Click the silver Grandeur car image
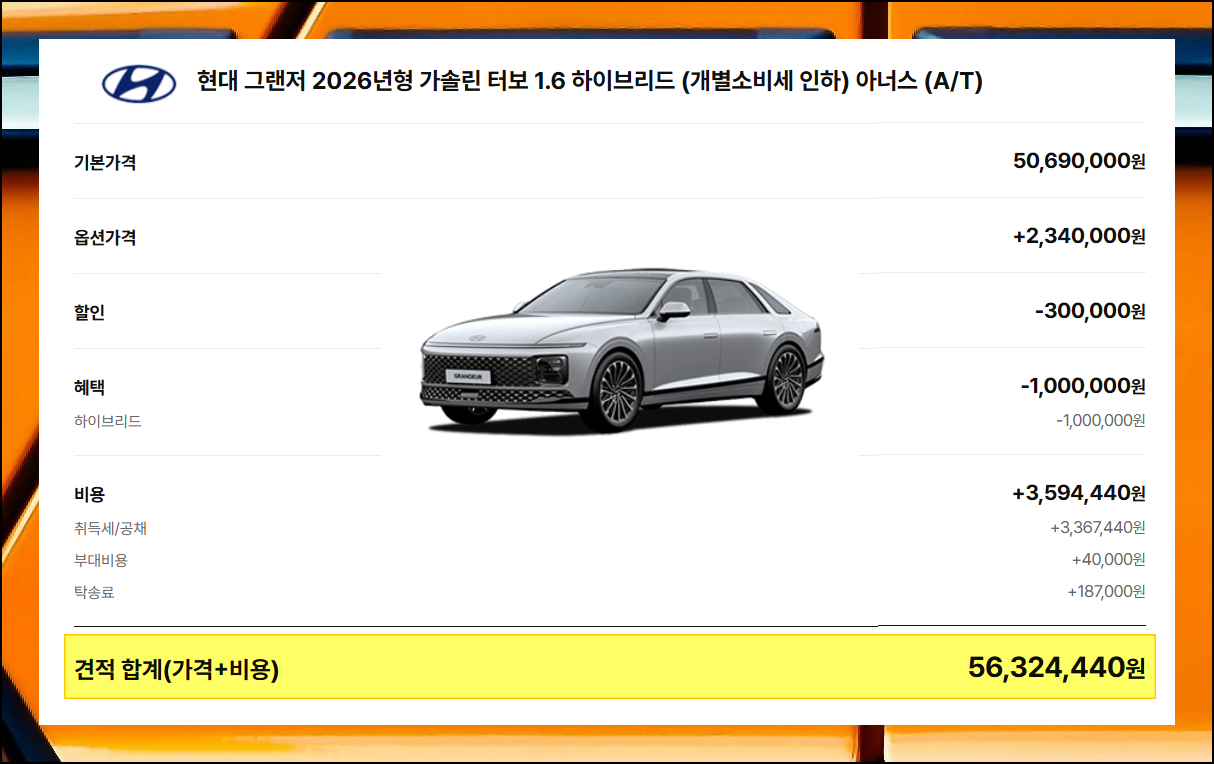 pos(621,350)
